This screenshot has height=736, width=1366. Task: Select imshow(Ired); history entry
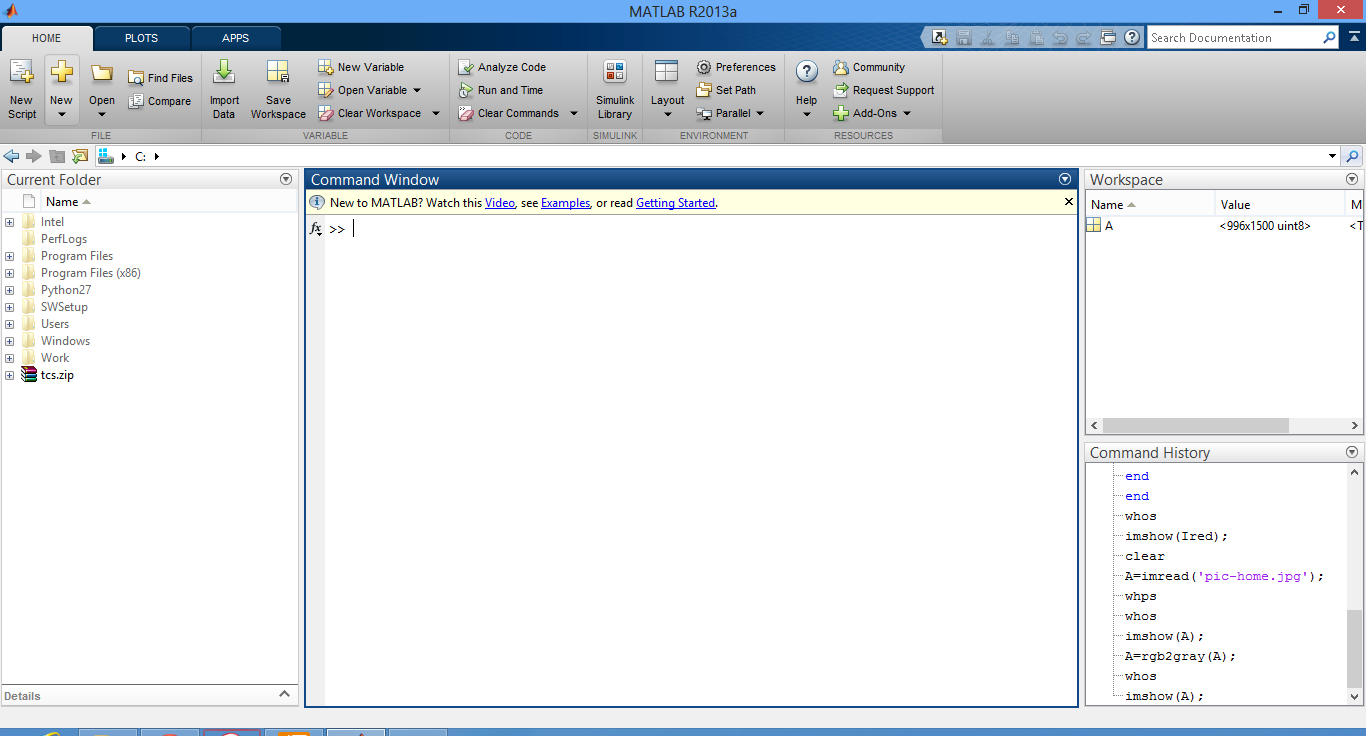[x=1176, y=536]
